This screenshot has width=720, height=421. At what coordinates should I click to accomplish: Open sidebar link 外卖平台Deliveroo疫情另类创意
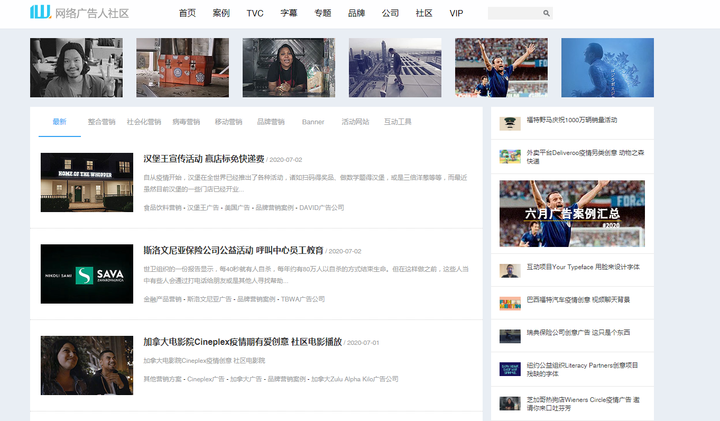[x=585, y=157]
